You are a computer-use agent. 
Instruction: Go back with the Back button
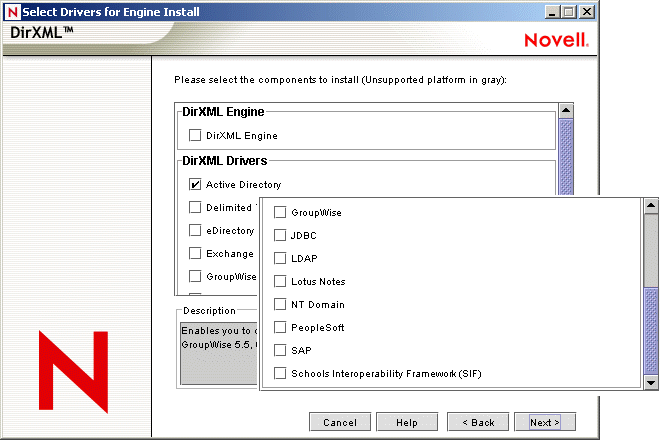tap(478, 422)
